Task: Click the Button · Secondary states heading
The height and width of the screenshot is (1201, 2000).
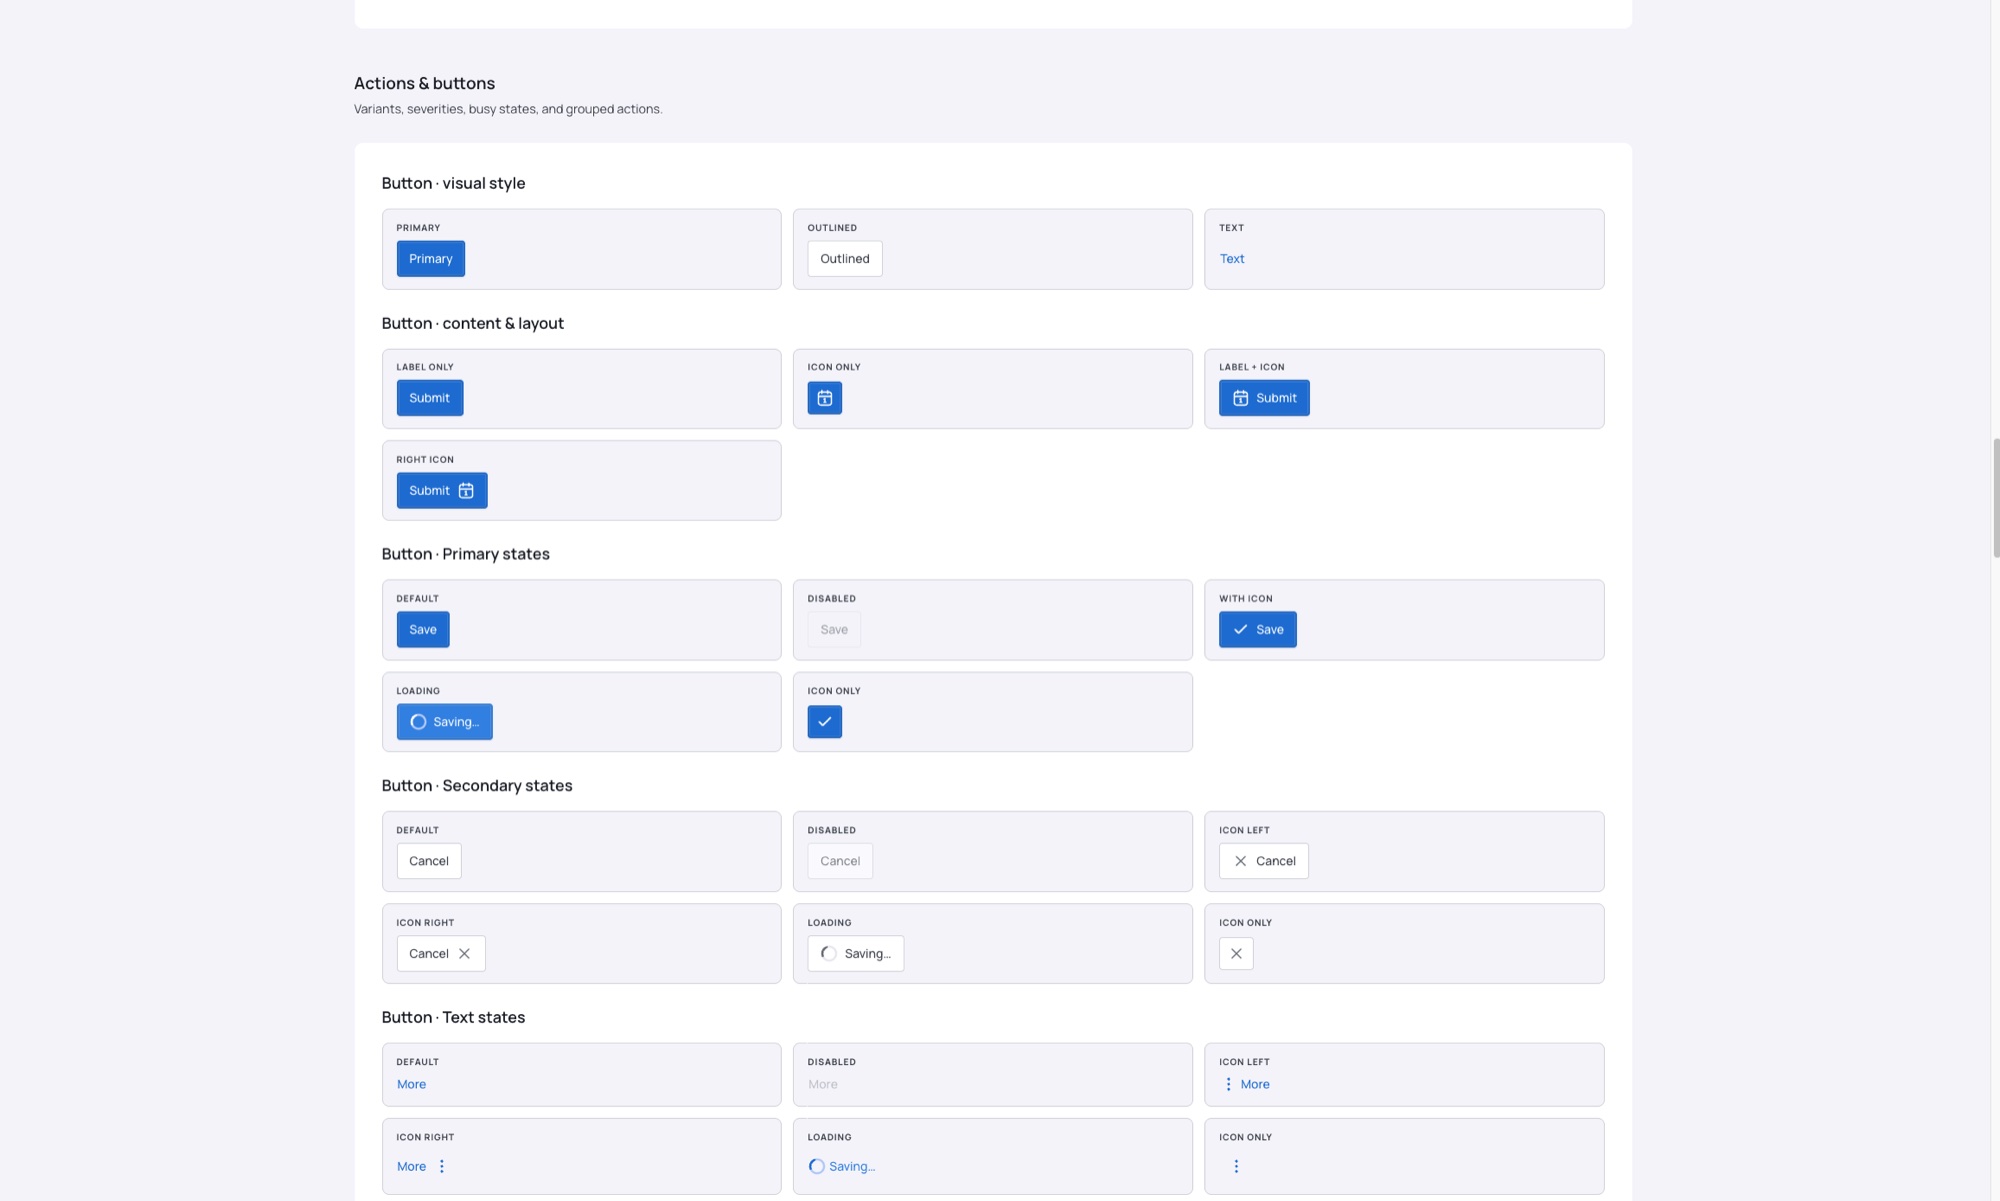Action: pos(477,785)
